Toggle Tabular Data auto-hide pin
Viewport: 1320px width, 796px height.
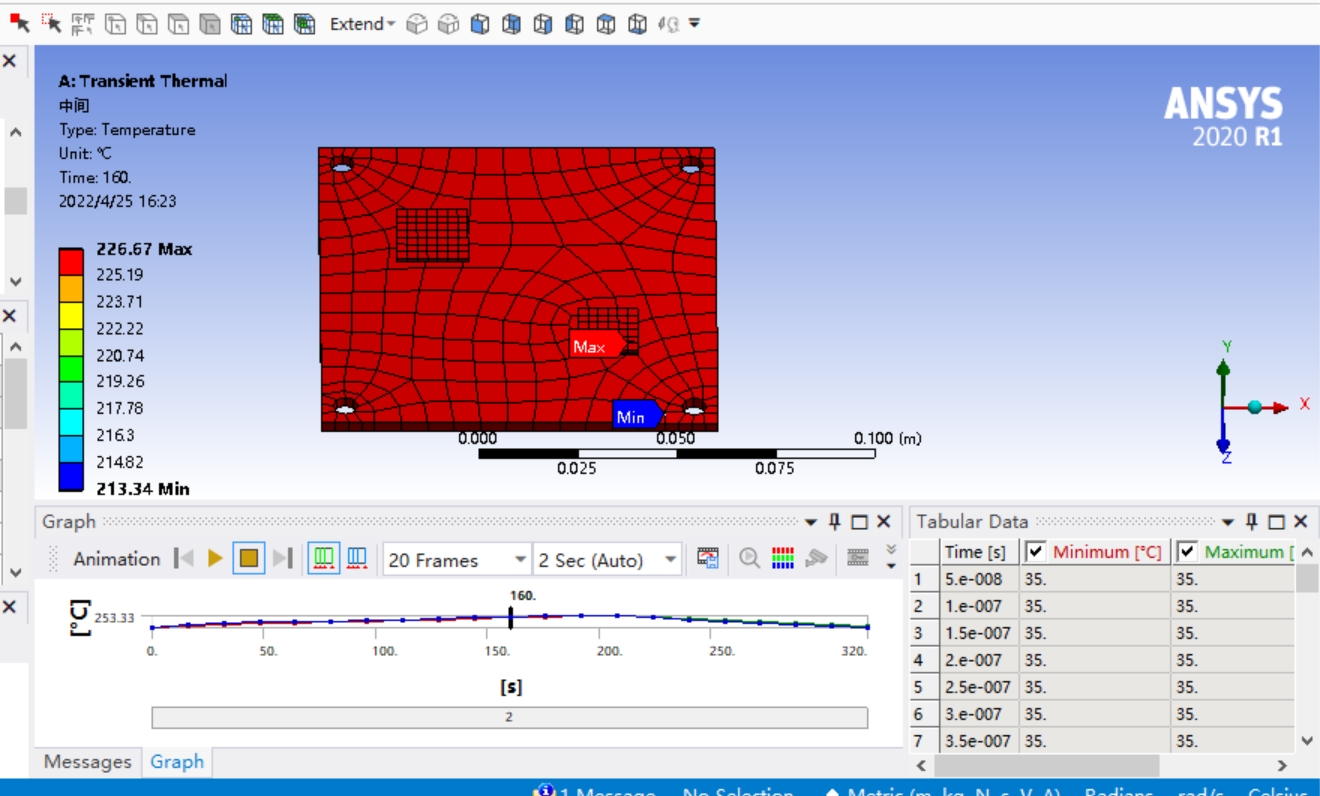(1252, 522)
